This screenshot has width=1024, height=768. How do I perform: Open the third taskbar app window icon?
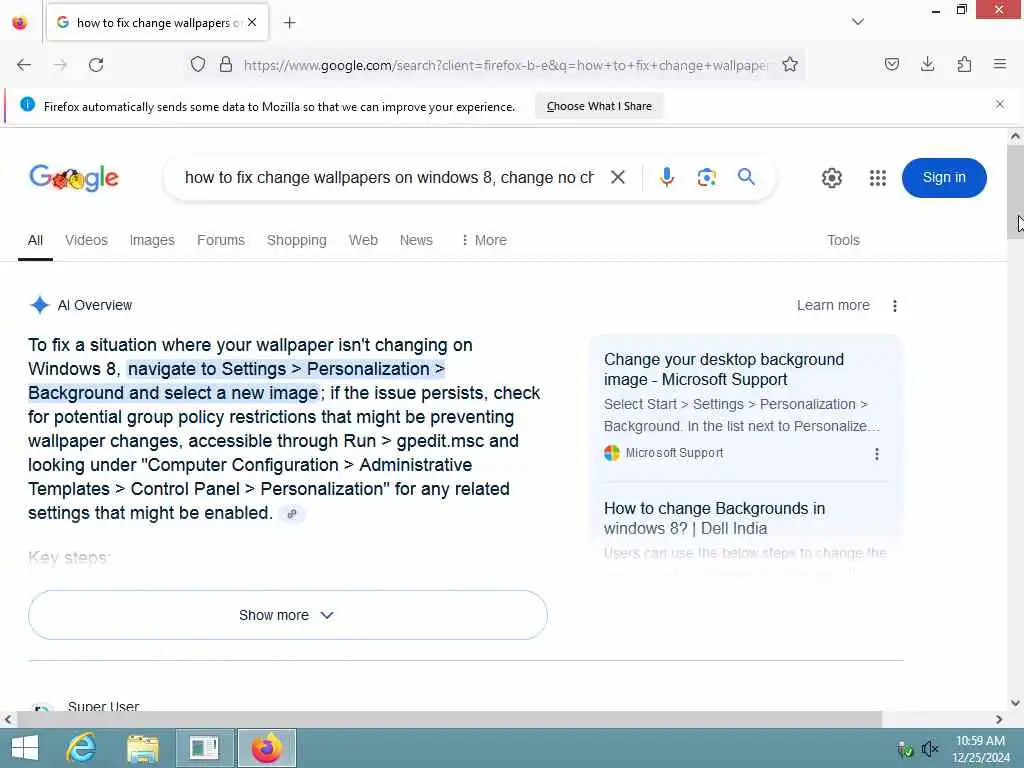coord(204,748)
